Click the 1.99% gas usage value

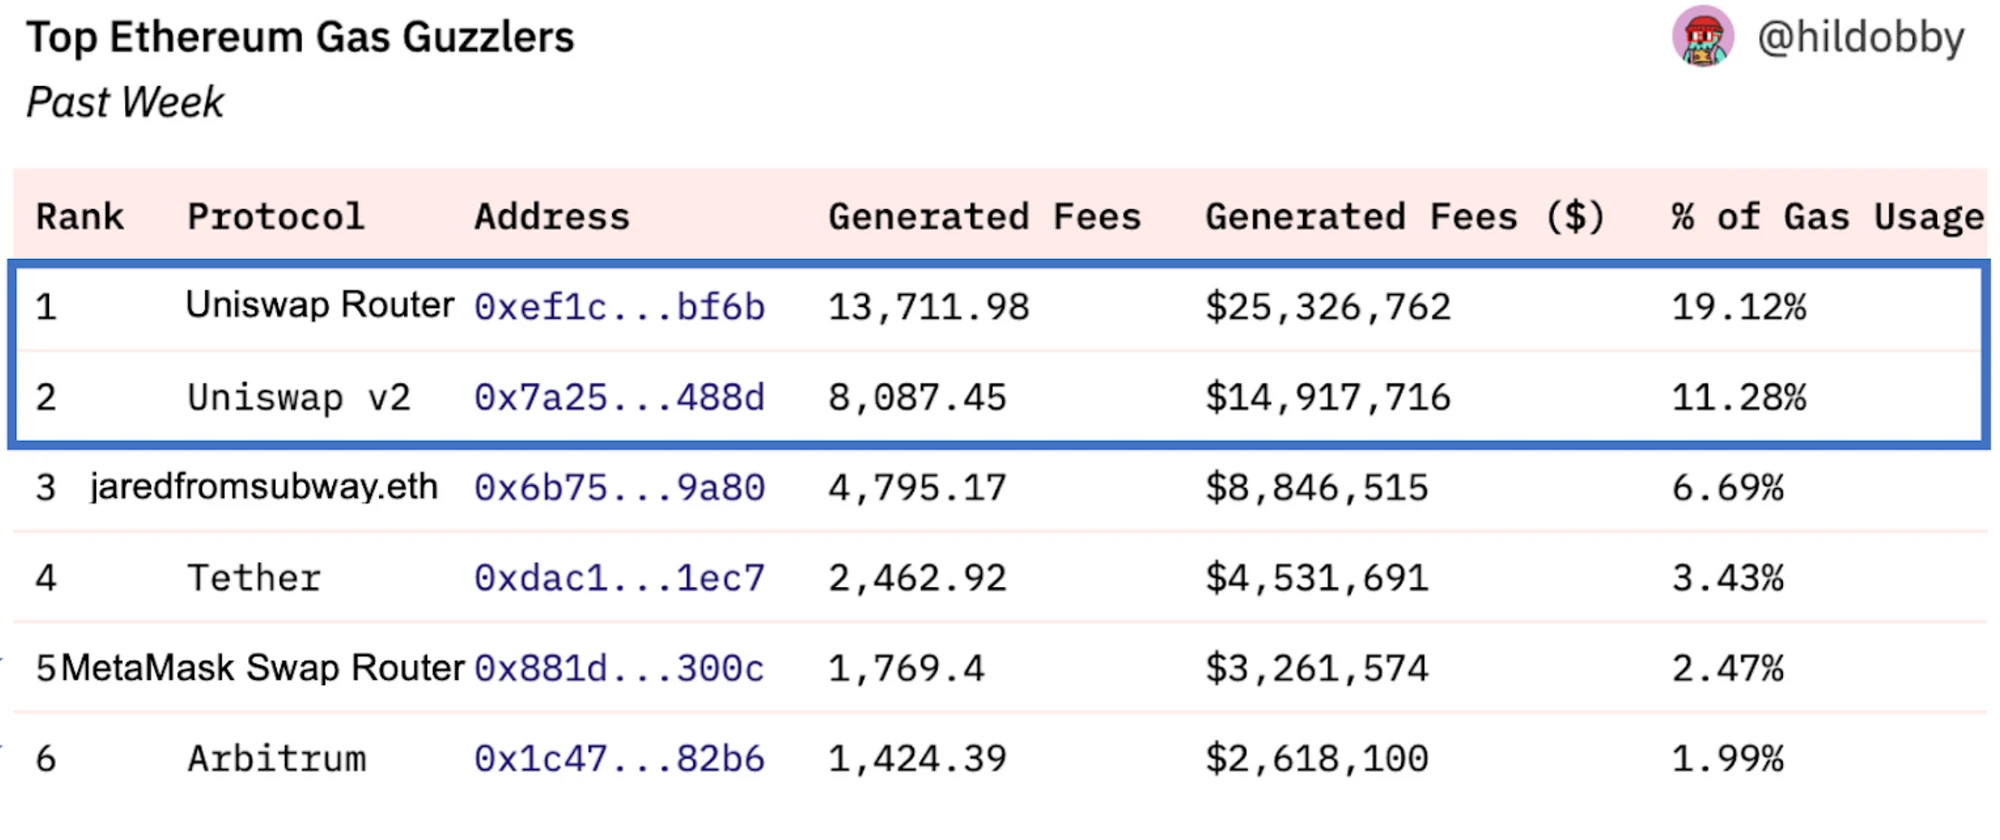click(1727, 759)
